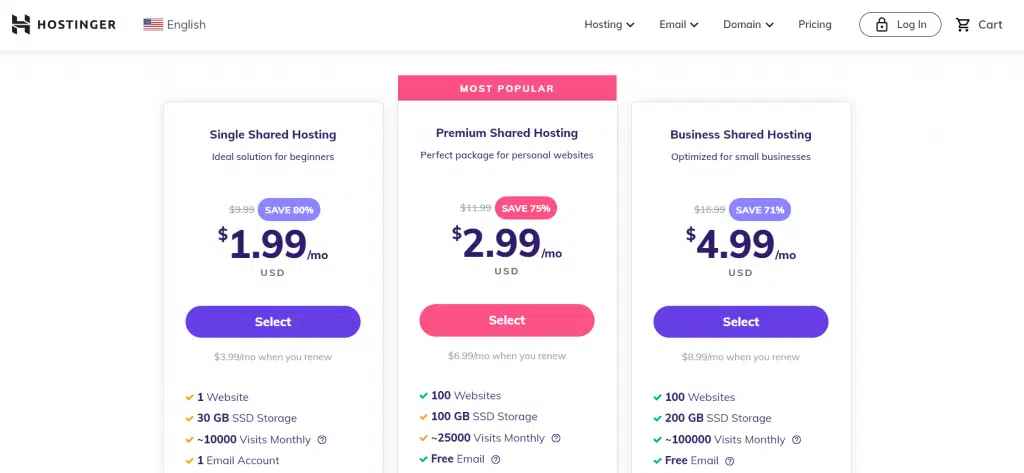This screenshot has width=1024, height=473.
Task: Click help icon next to Business Free Email
Action: 729,461
